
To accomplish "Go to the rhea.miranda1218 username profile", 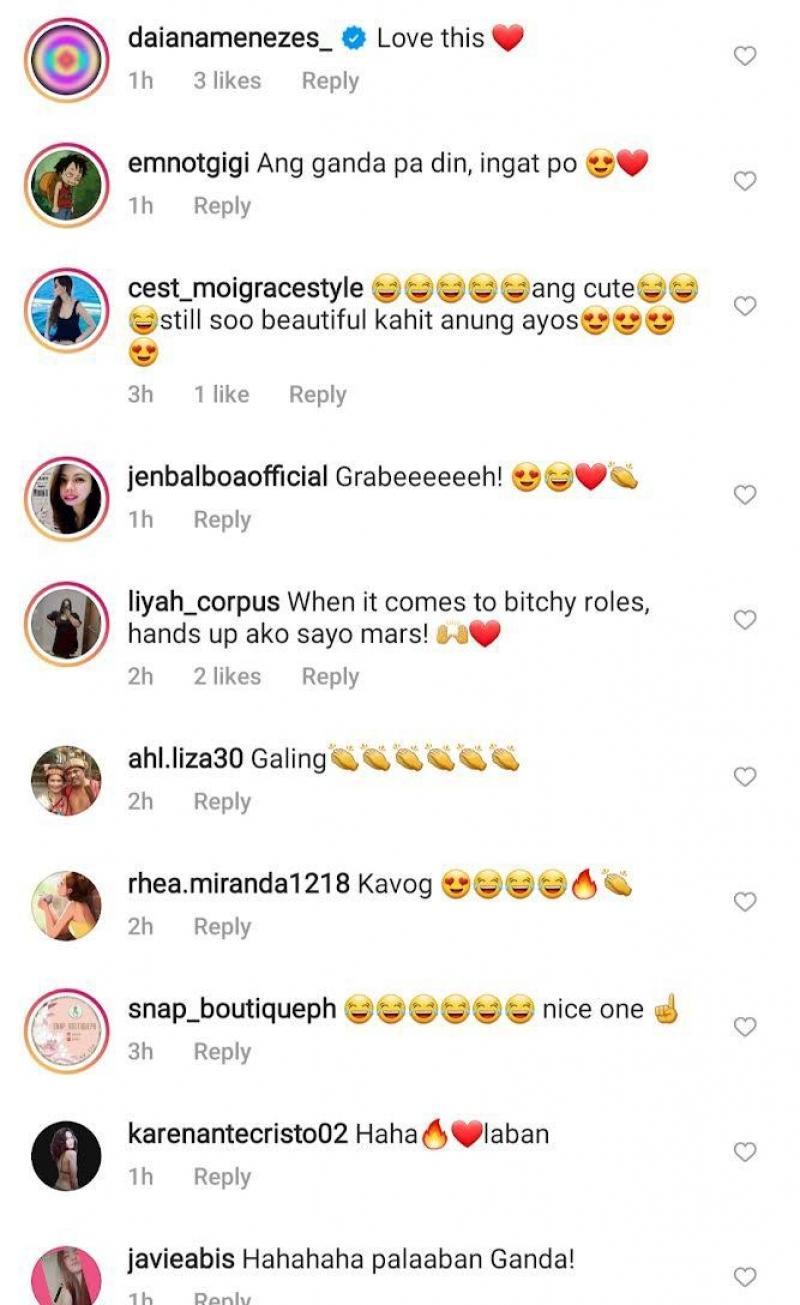I will pos(238,884).
